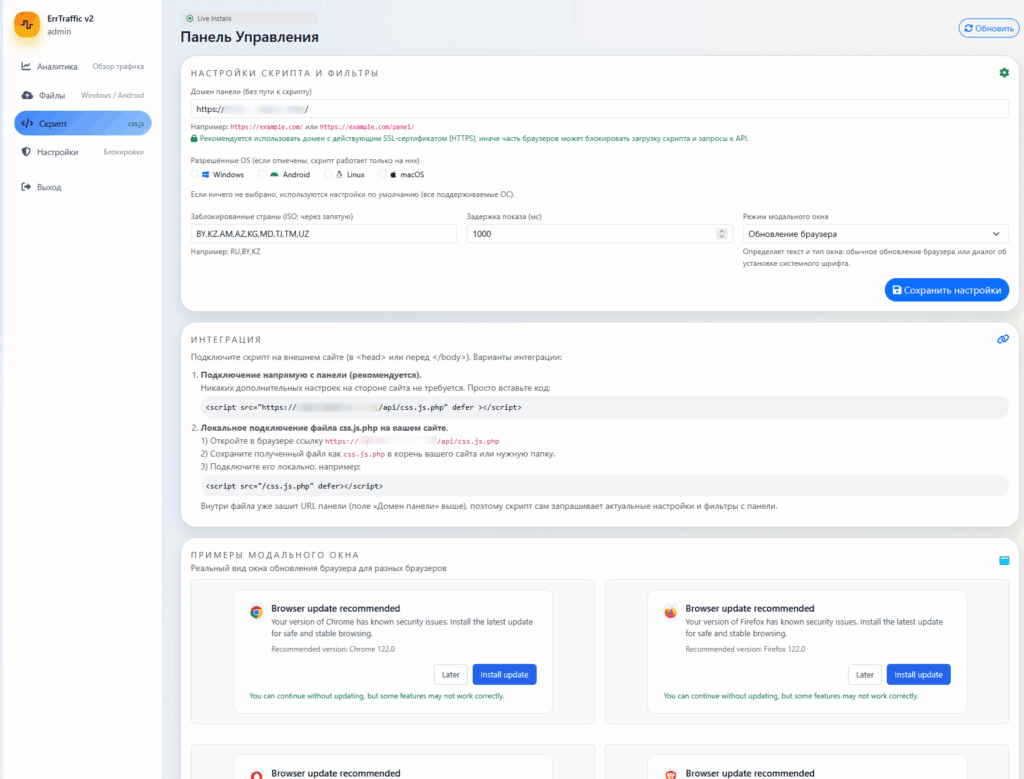Image resolution: width=1024 pixels, height=779 pixels.
Task: Click the link icon in the Интеграция section
Action: click(x=1003, y=339)
